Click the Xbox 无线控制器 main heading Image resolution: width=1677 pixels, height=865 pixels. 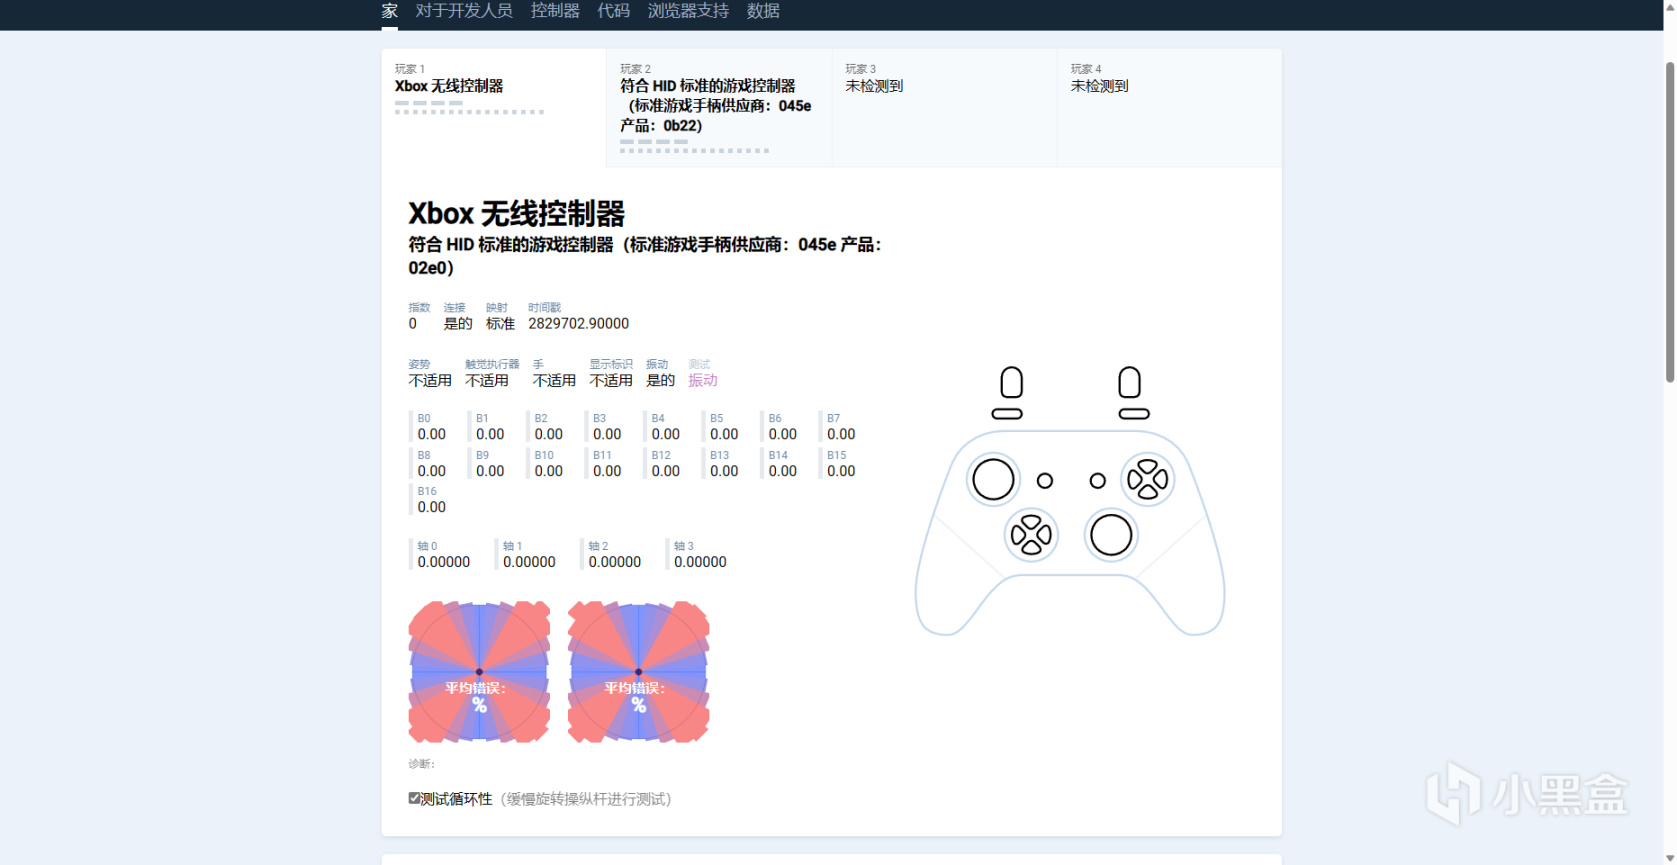(516, 214)
